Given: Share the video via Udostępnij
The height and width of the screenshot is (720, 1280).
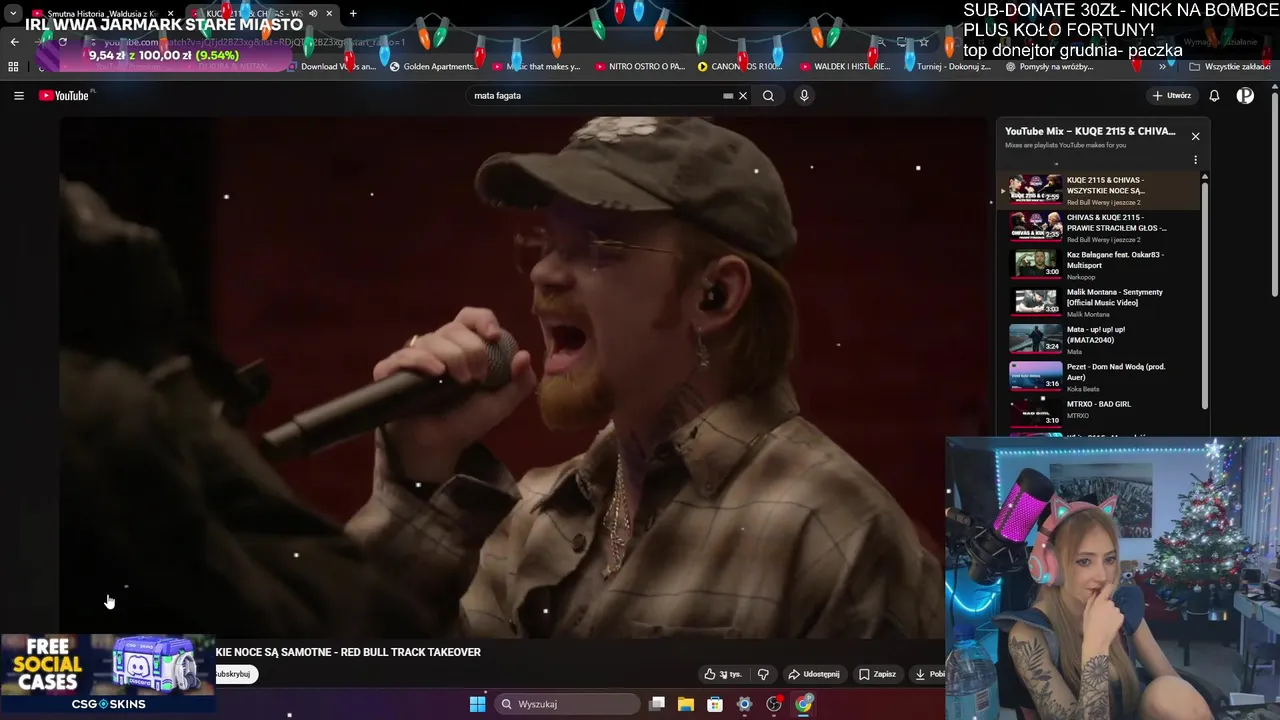Looking at the screenshot, I should [813, 674].
